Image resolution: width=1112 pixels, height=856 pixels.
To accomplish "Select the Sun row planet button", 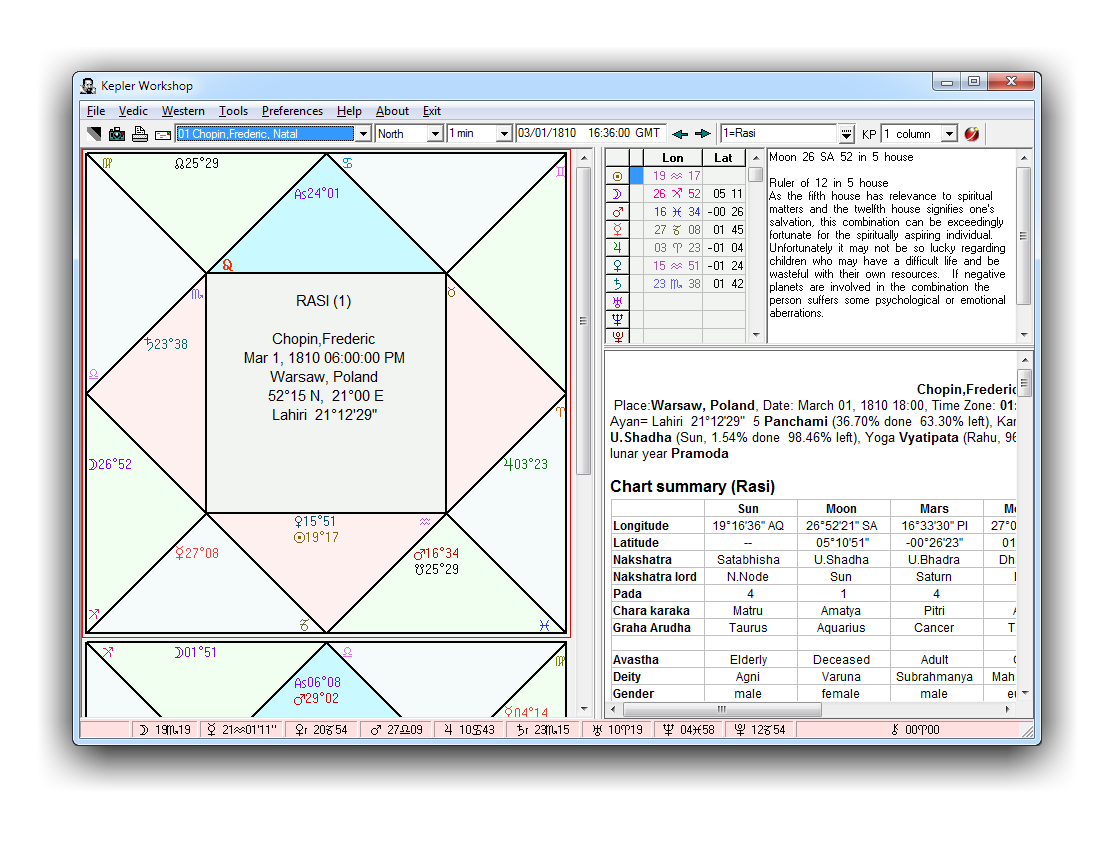I will [x=618, y=175].
